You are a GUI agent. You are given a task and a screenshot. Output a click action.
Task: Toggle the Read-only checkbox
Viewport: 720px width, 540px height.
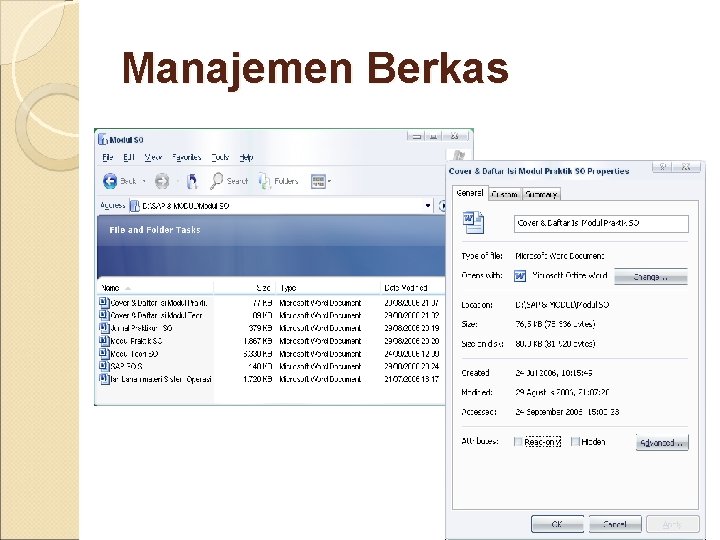point(518,442)
